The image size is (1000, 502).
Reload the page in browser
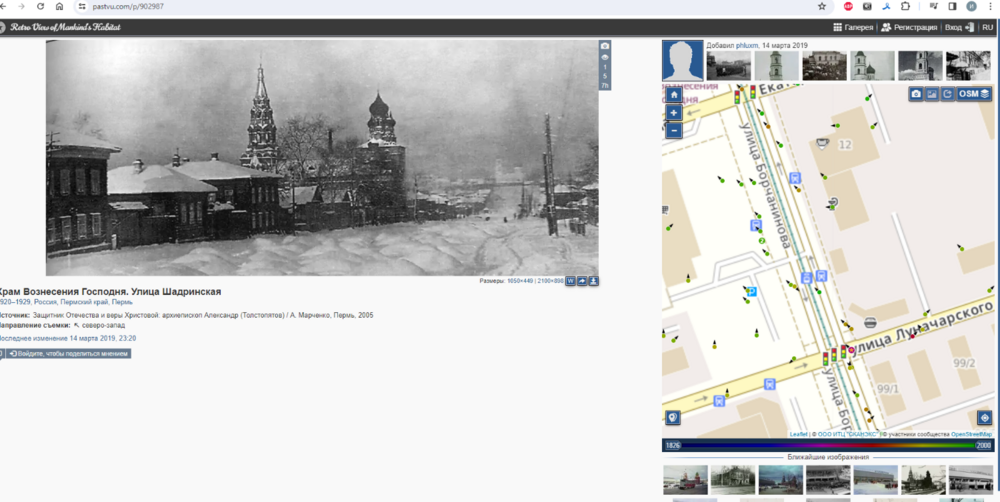click(41, 6)
